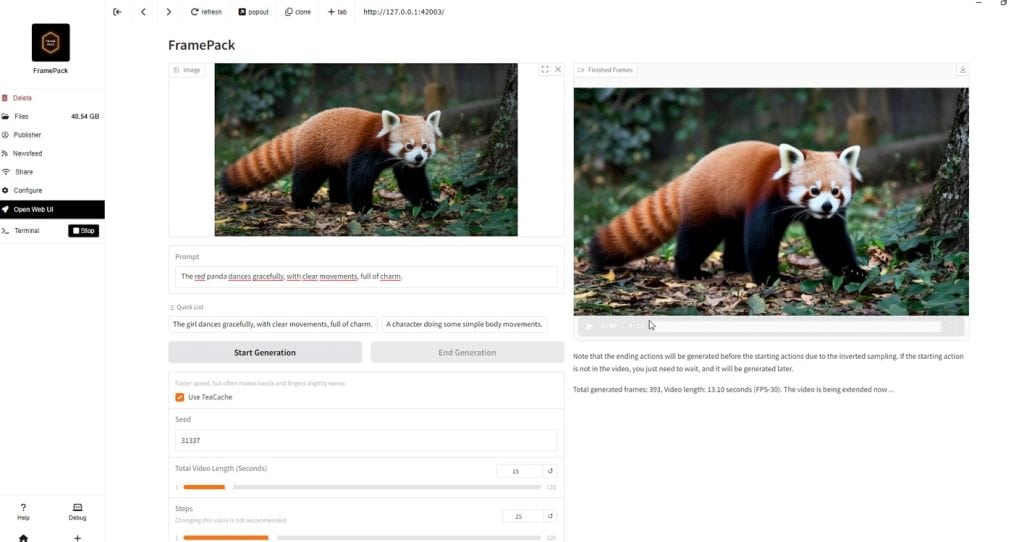This screenshot has width=1024, height=542.
Task: Click the Seed input field
Action: (x=366, y=440)
